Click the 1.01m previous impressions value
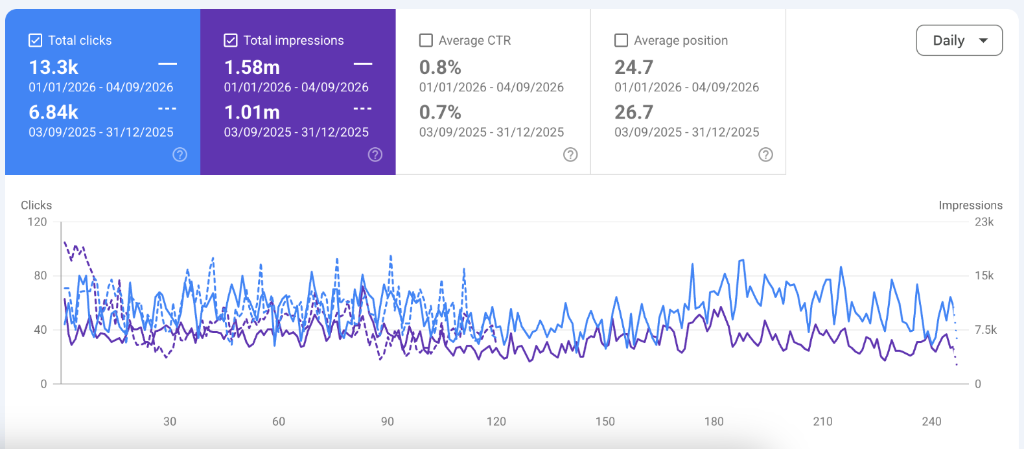The image size is (1024, 449). click(x=251, y=112)
